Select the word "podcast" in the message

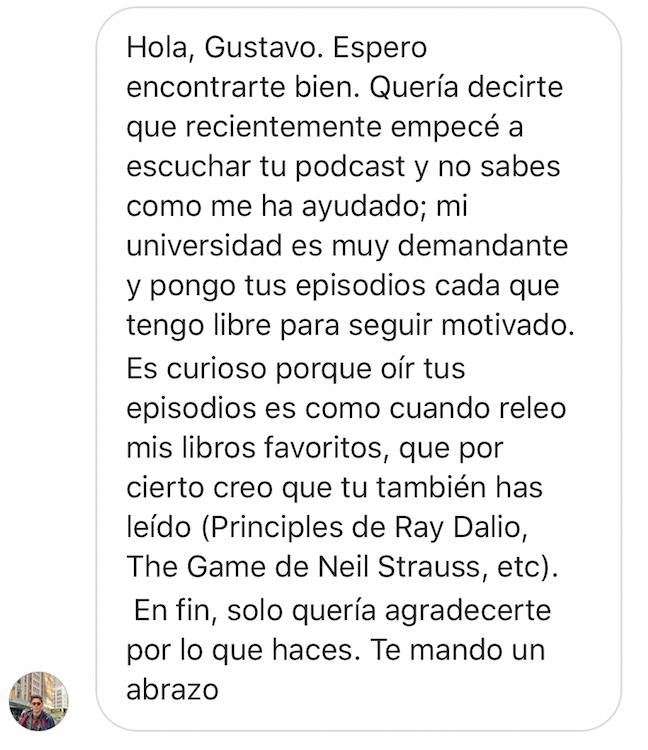(350, 168)
